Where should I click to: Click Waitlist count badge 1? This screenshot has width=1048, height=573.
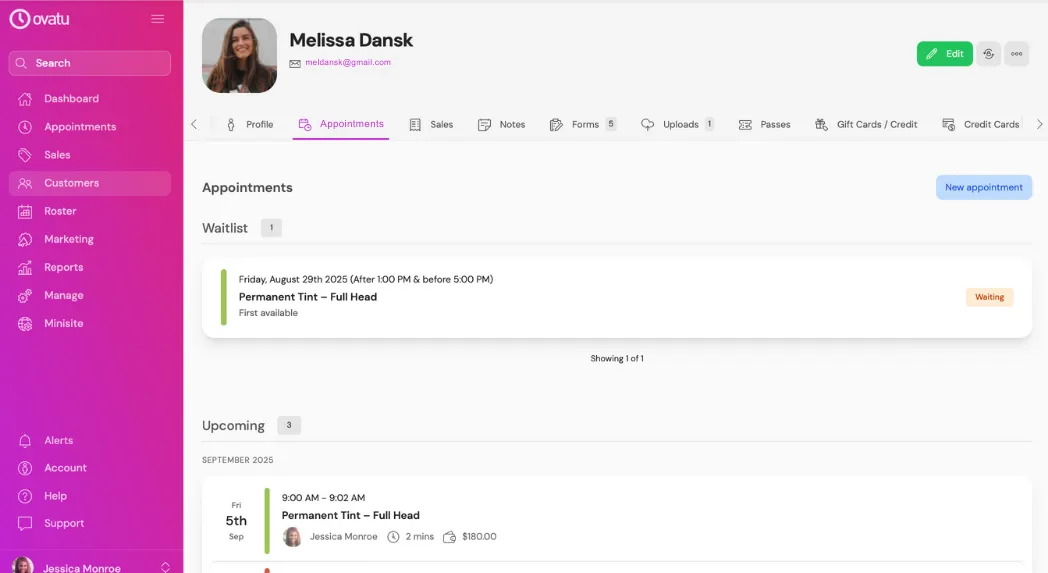(271, 228)
